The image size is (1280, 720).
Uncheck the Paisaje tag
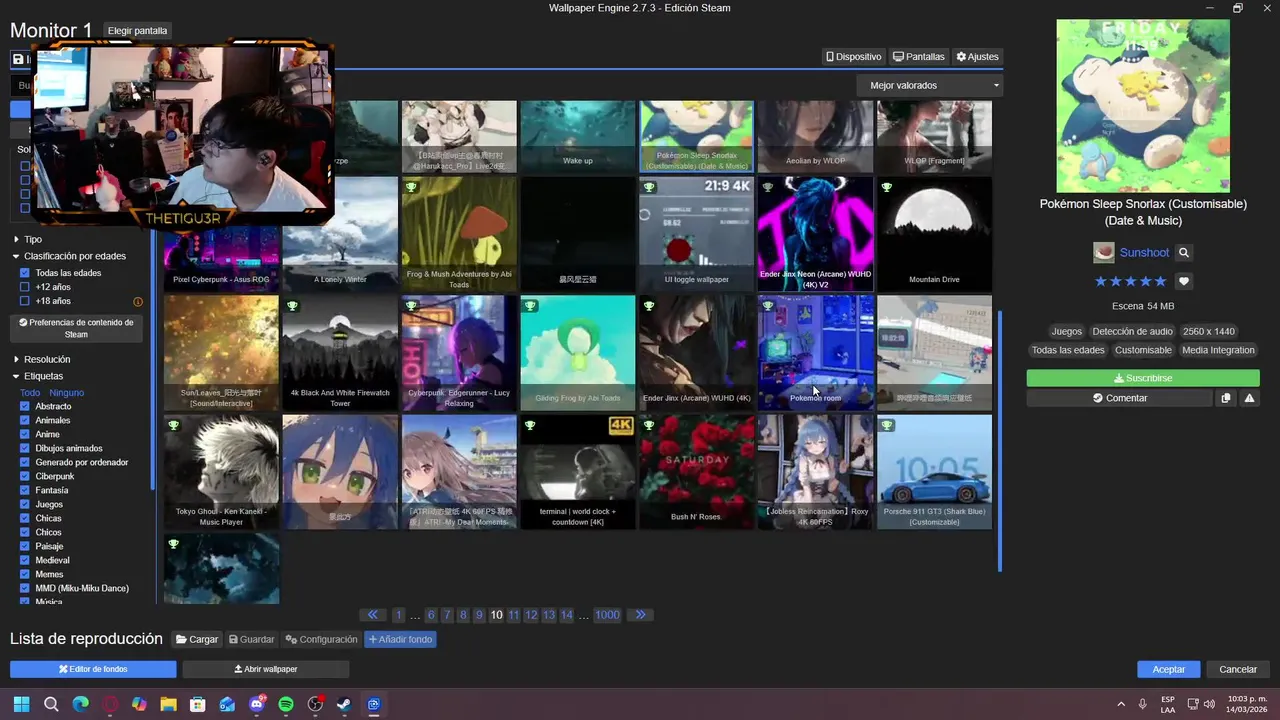(25, 546)
